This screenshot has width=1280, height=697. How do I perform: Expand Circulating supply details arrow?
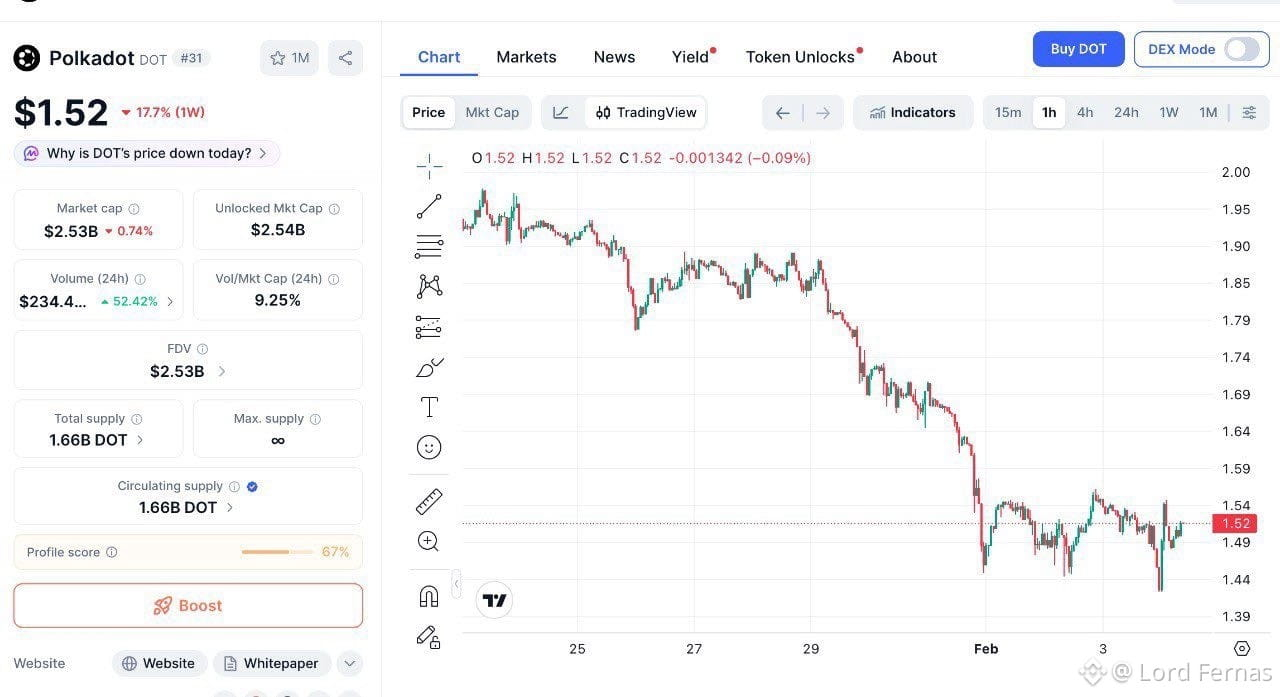pyautogui.click(x=230, y=507)
